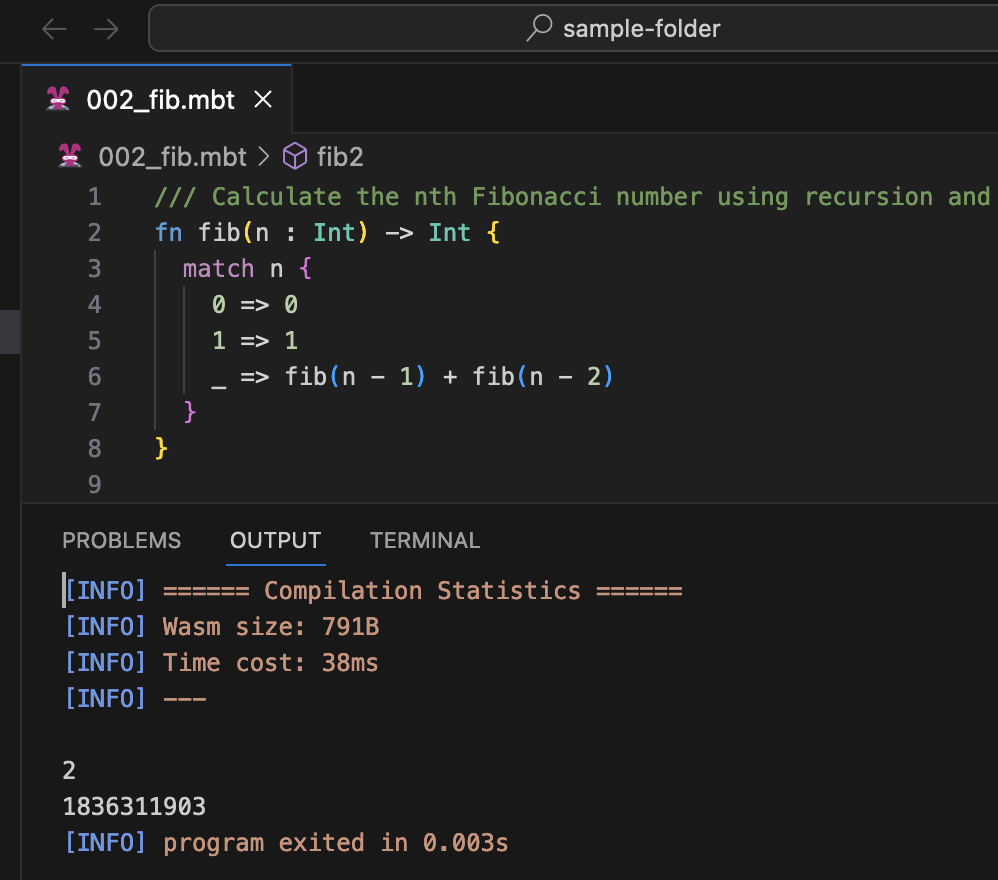
Task: Click line number 6 in the gutter
Action: click(x=94, y=377)
